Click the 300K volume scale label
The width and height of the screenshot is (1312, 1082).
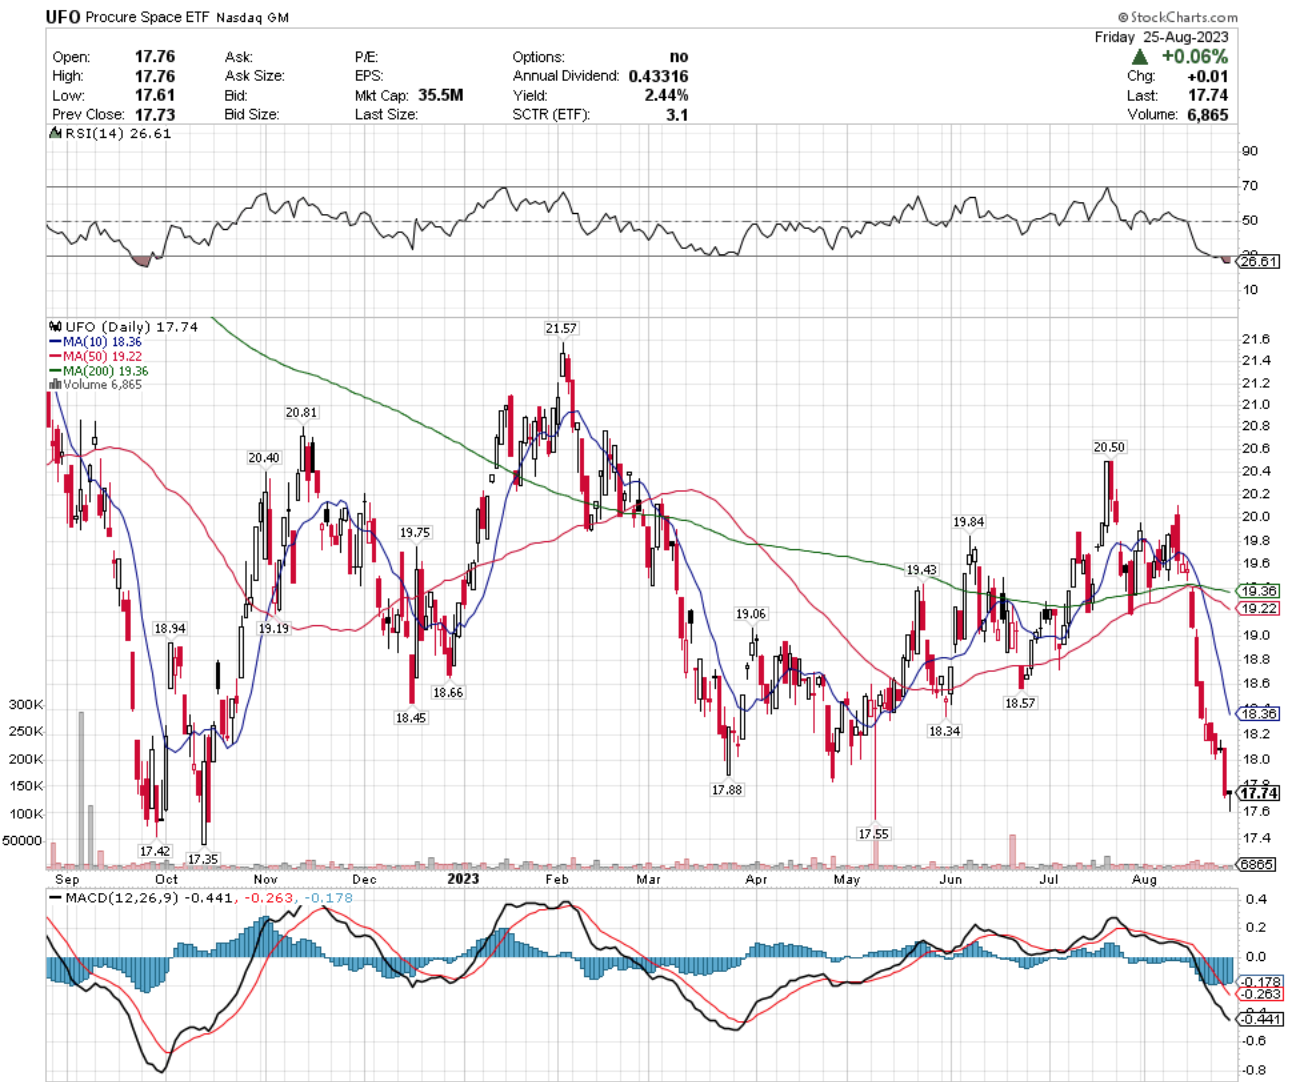coord(26,705)
